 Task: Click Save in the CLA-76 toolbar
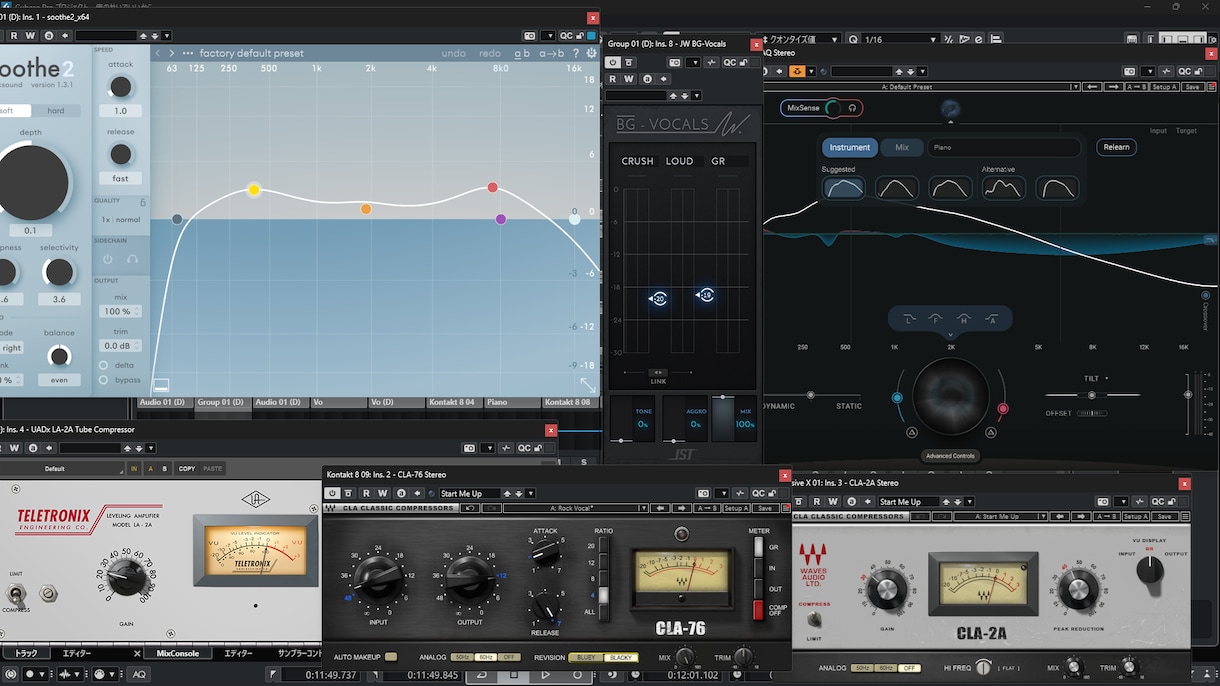point(764,508)
